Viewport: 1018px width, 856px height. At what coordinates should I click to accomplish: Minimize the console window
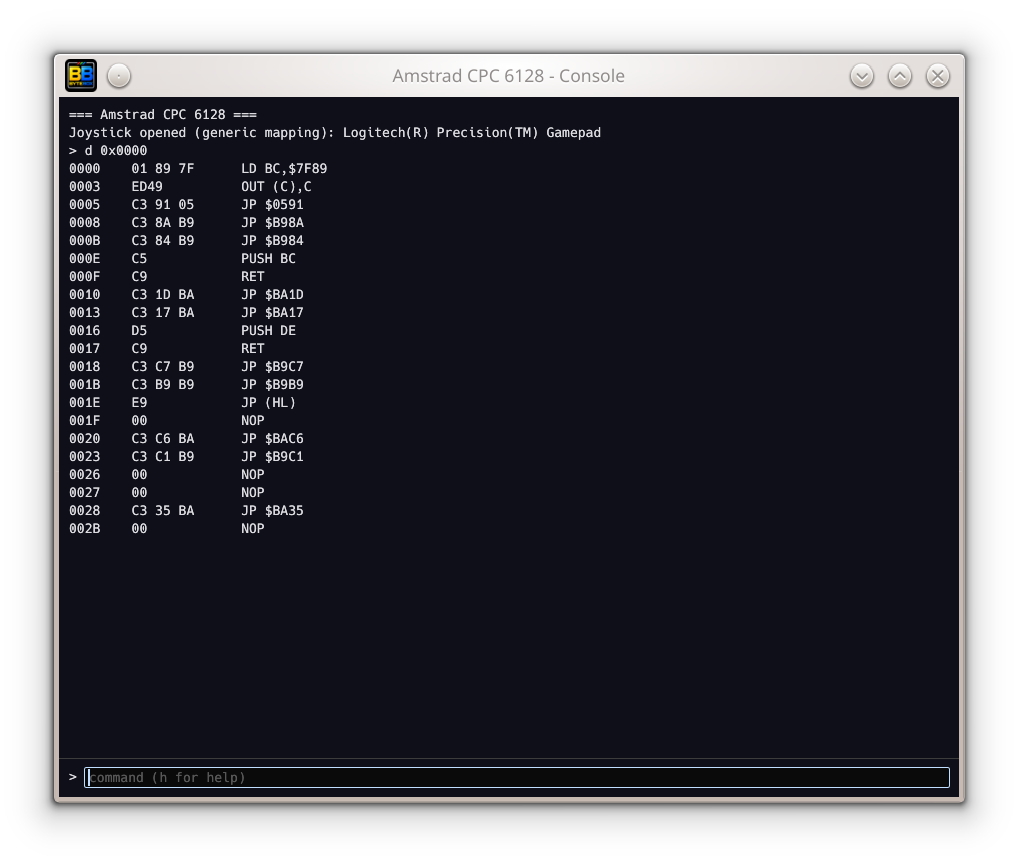862,76
